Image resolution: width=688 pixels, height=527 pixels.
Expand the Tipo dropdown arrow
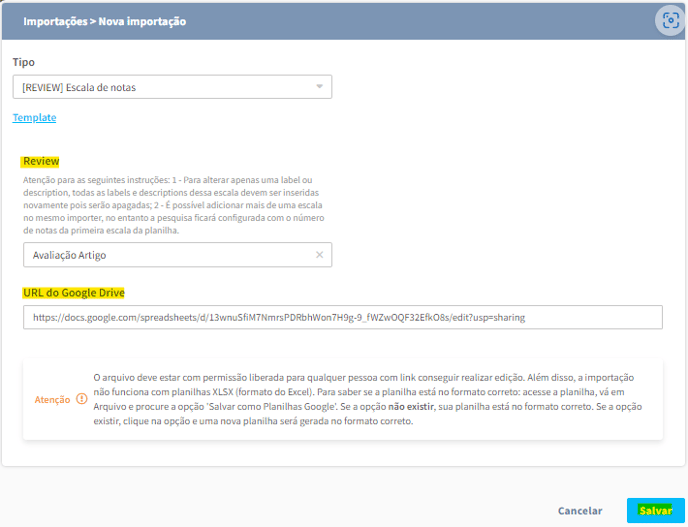pos(319,86)
